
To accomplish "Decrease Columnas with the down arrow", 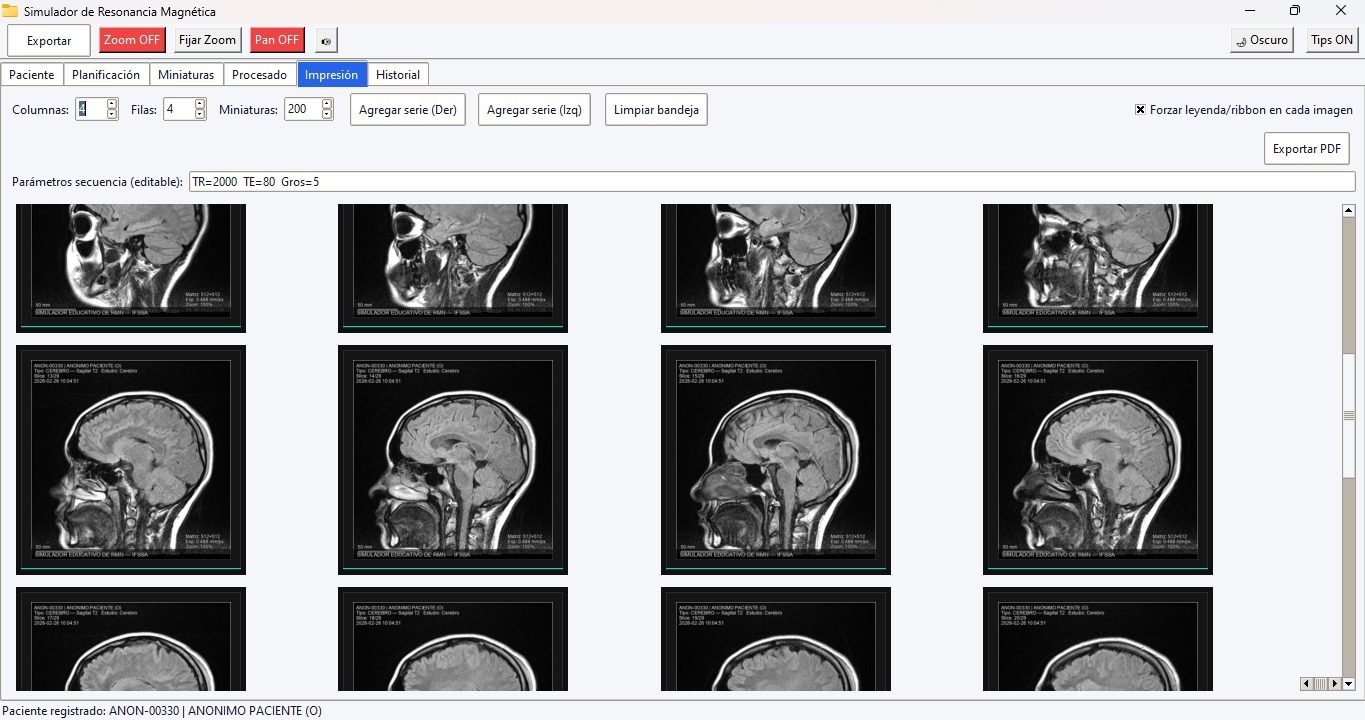I will click(x=112, y=115).
